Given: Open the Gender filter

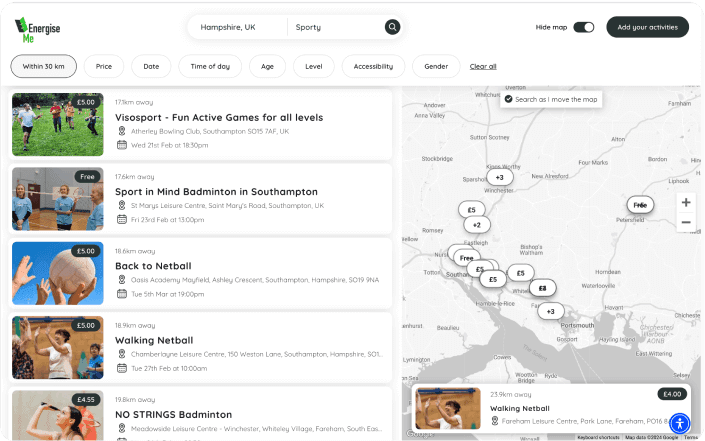Looking at the screenshot, I should 436,66.
